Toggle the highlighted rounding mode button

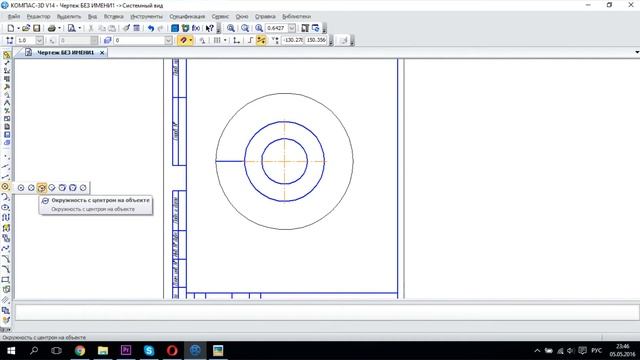point(261,40)
